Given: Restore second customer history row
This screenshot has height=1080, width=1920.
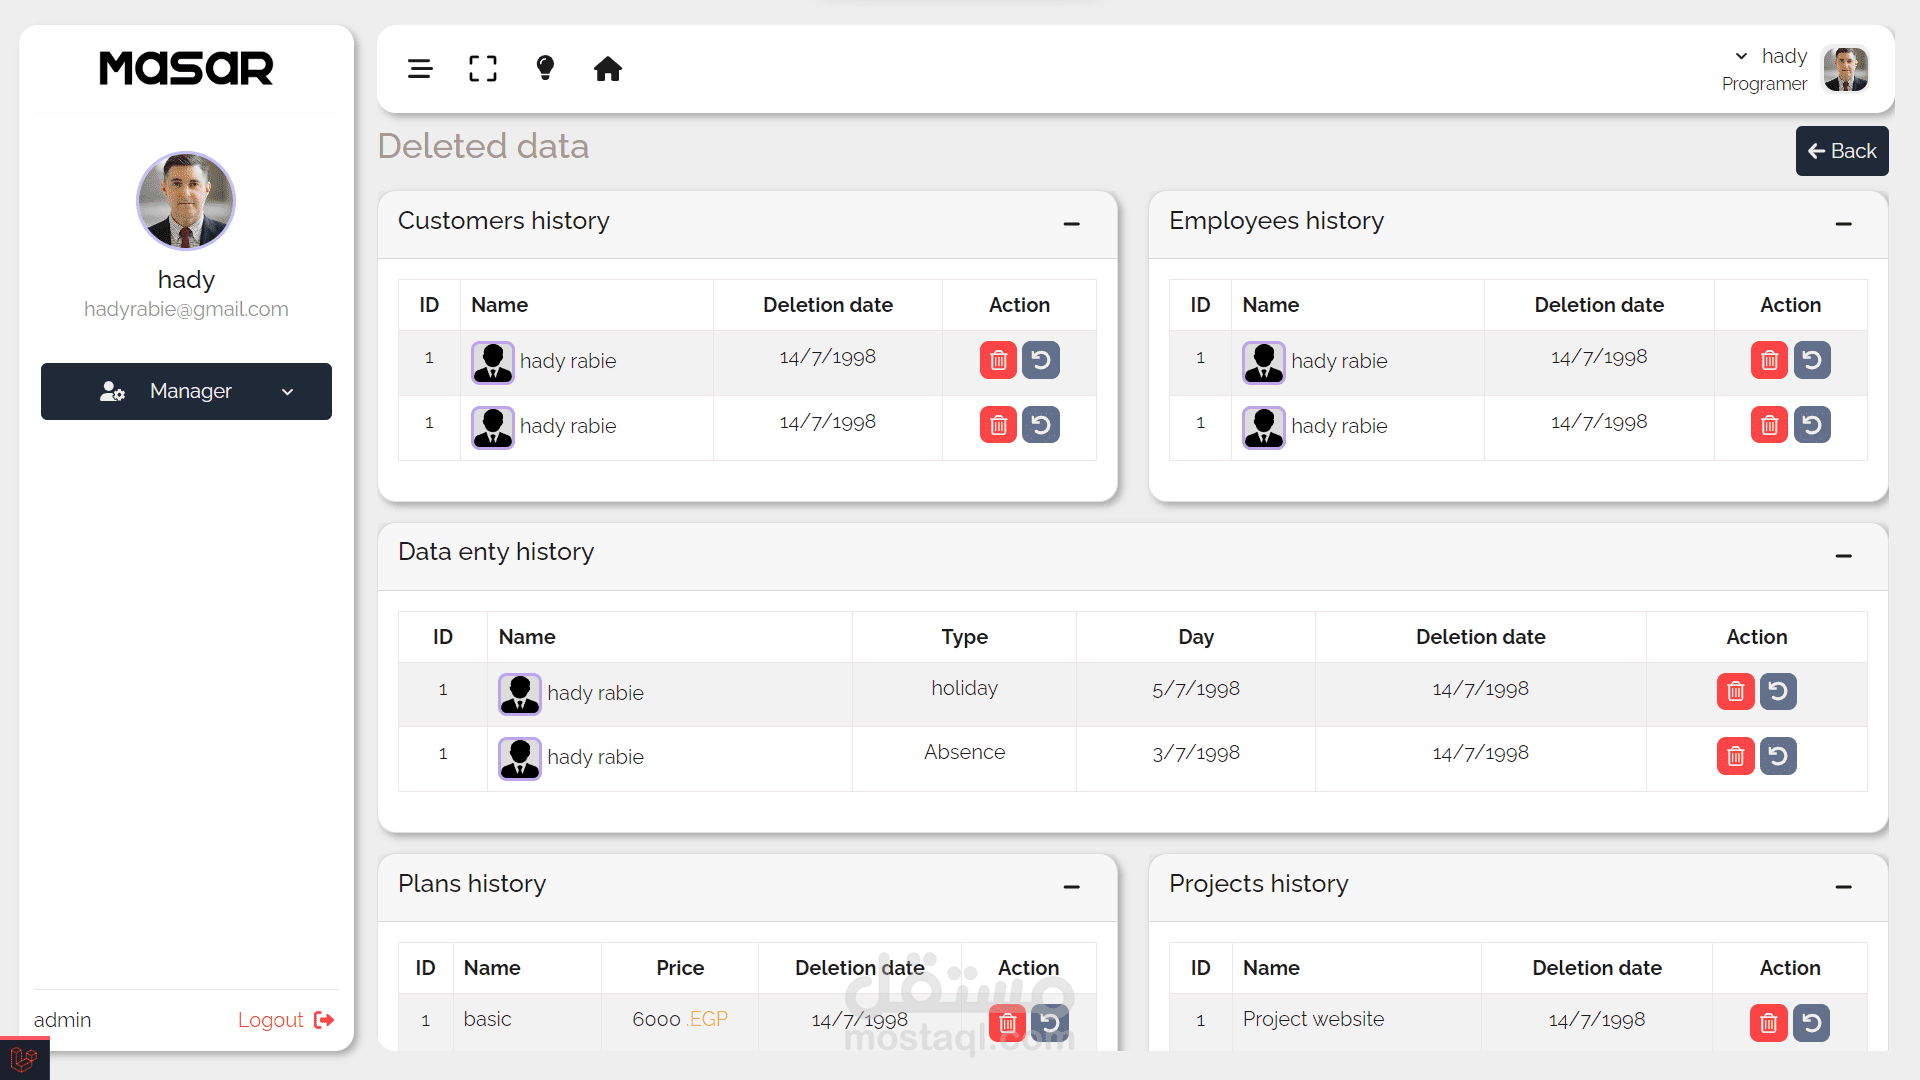Looking at the screenshot, I should coord(1041,425).
